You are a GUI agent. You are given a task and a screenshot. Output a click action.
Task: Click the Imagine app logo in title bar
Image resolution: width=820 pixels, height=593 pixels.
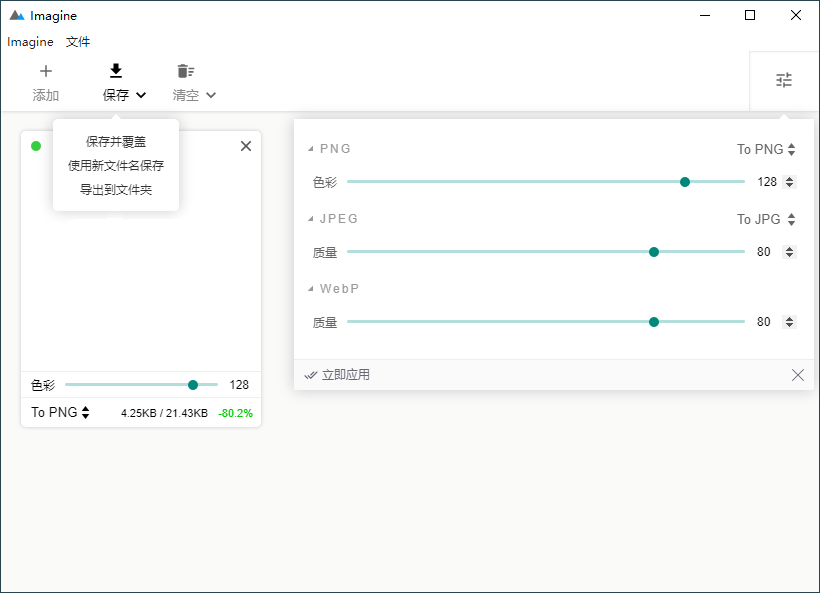(x=16, y=16)
